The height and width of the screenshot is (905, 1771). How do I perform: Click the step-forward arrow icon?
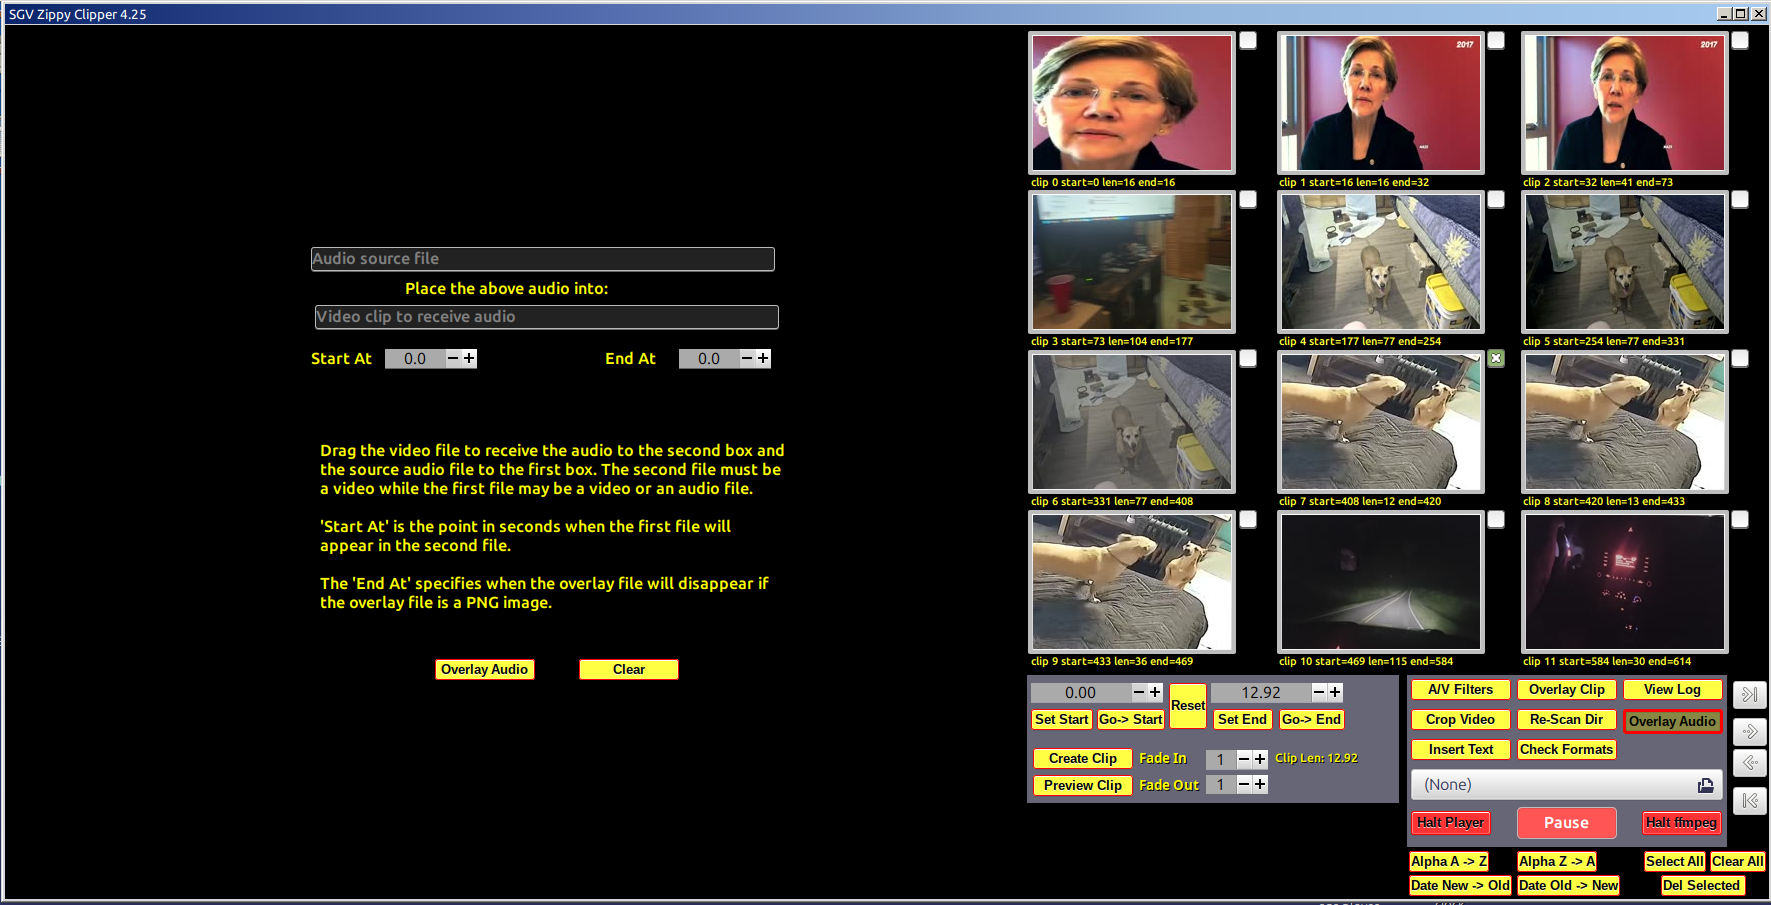click(1749, 731)
